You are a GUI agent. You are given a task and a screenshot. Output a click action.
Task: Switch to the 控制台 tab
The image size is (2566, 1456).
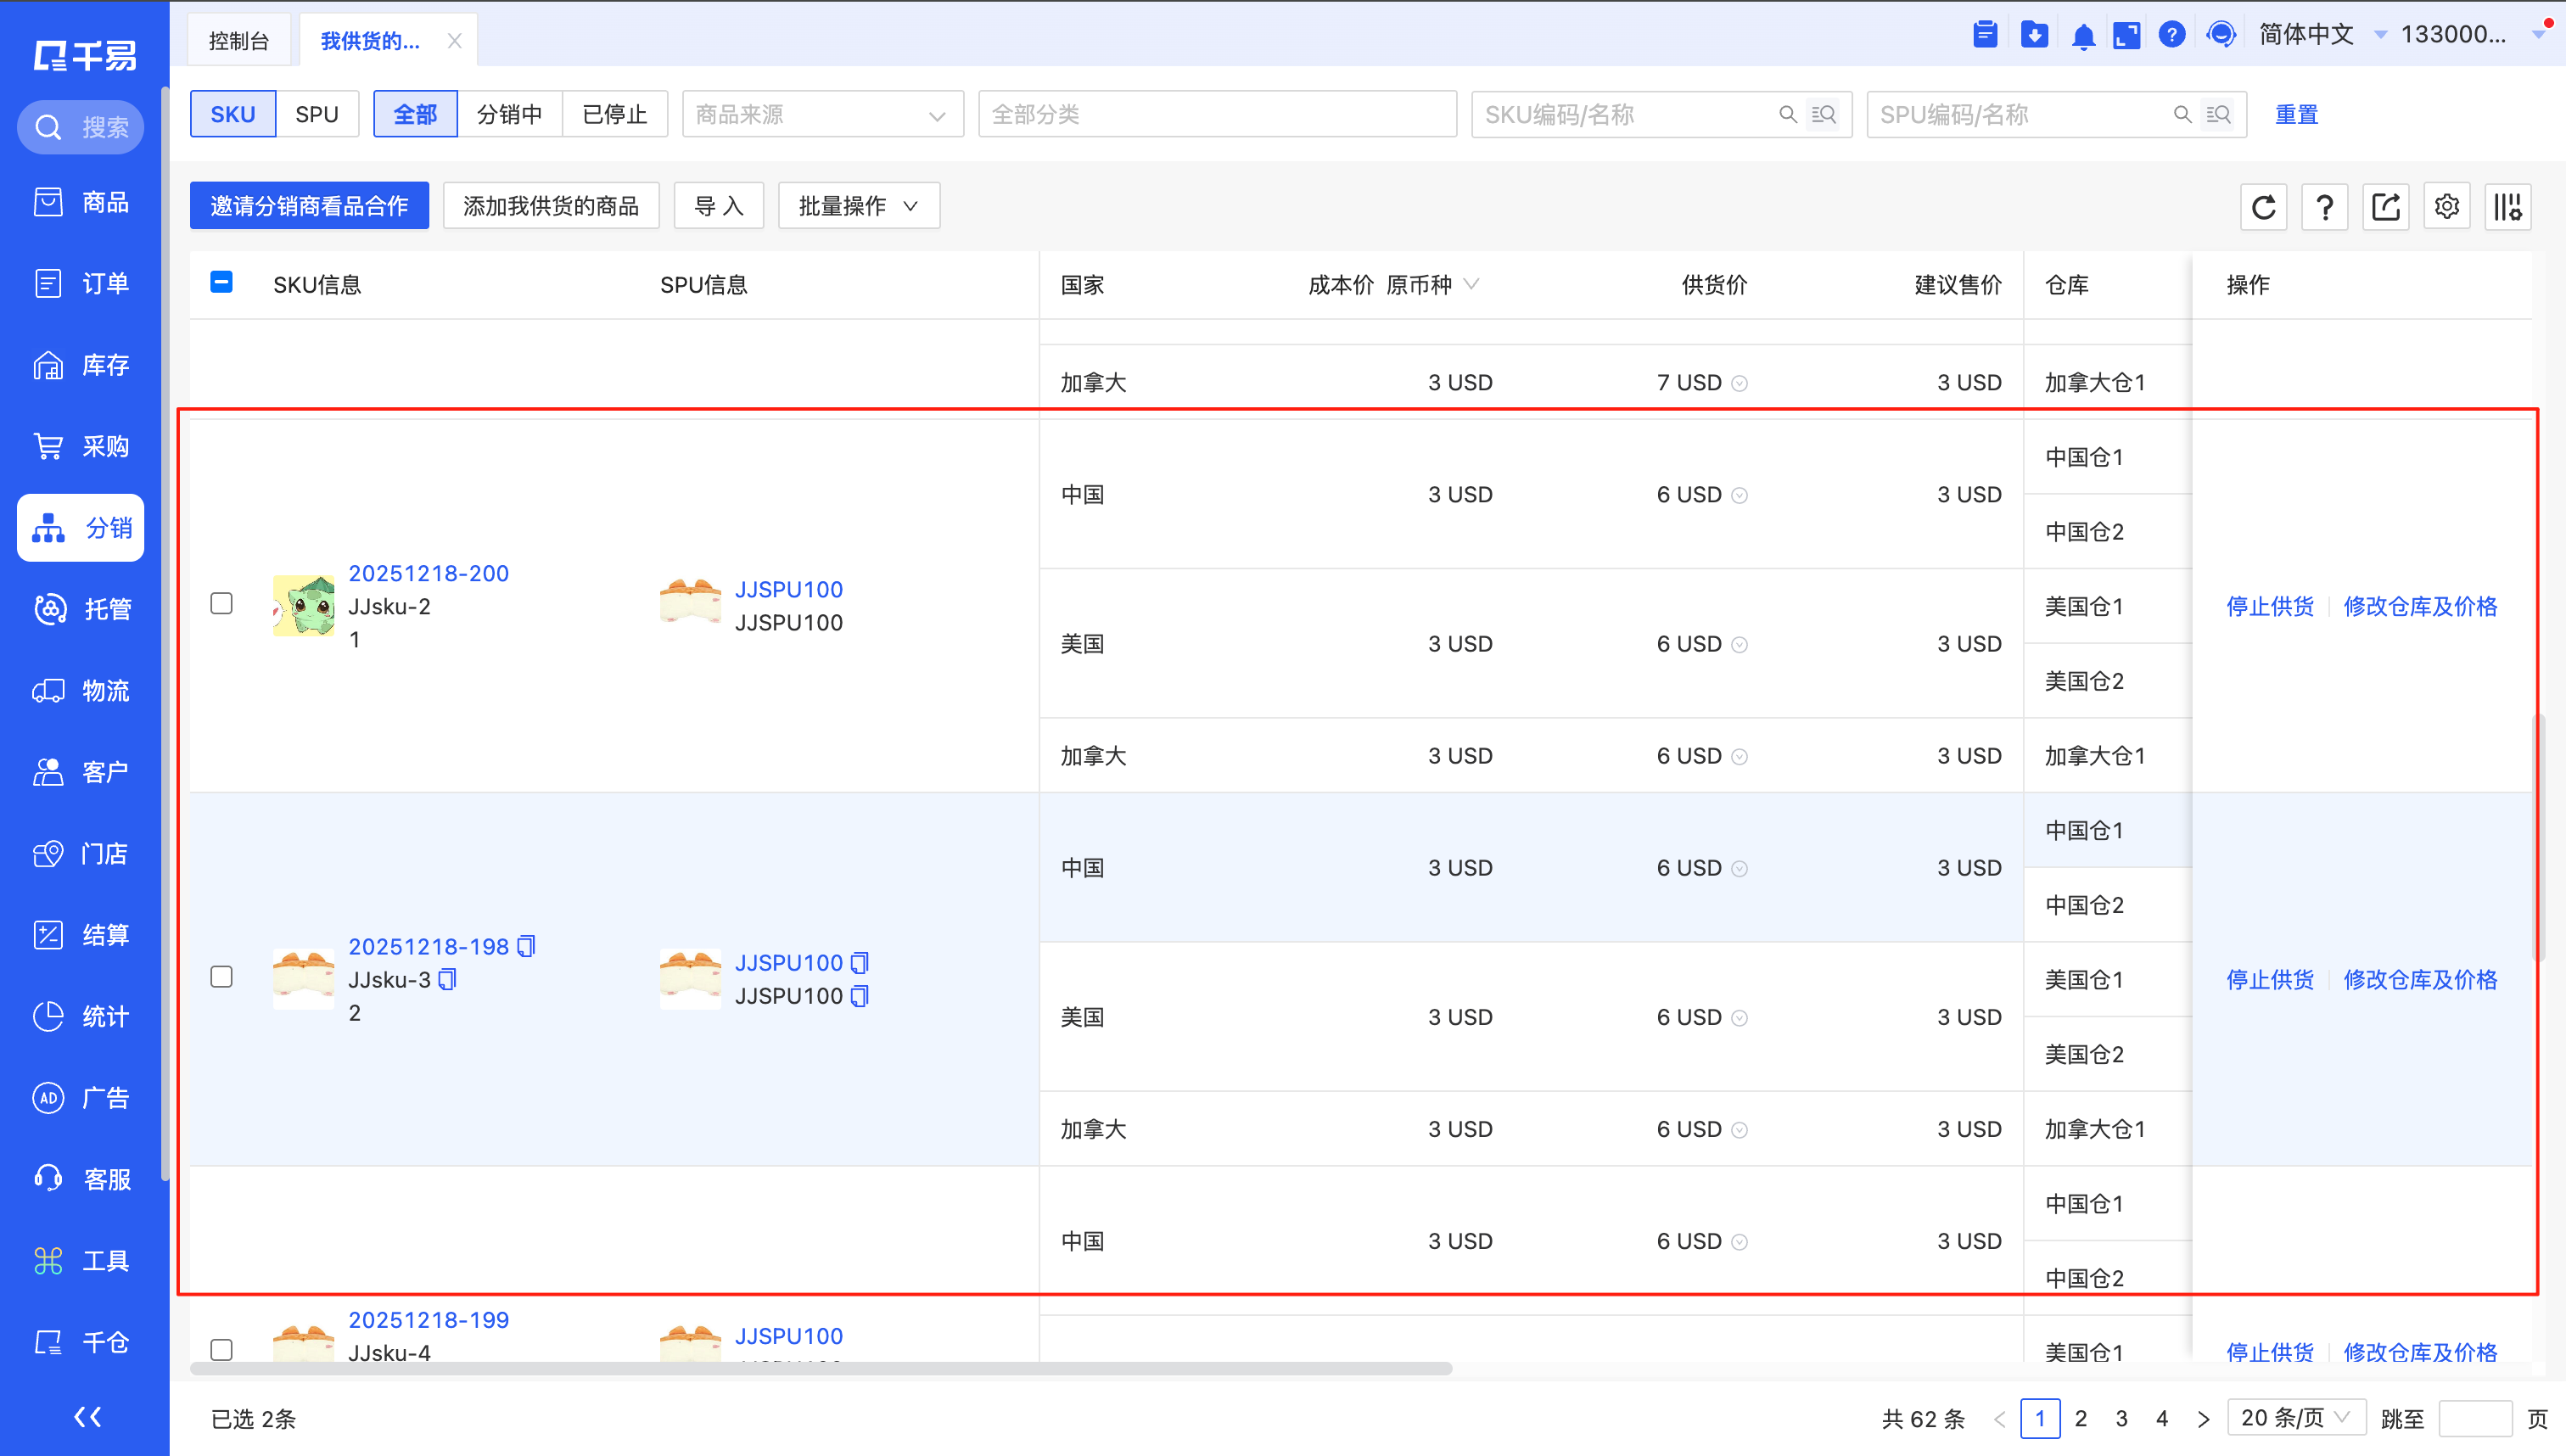coord(239,41)
